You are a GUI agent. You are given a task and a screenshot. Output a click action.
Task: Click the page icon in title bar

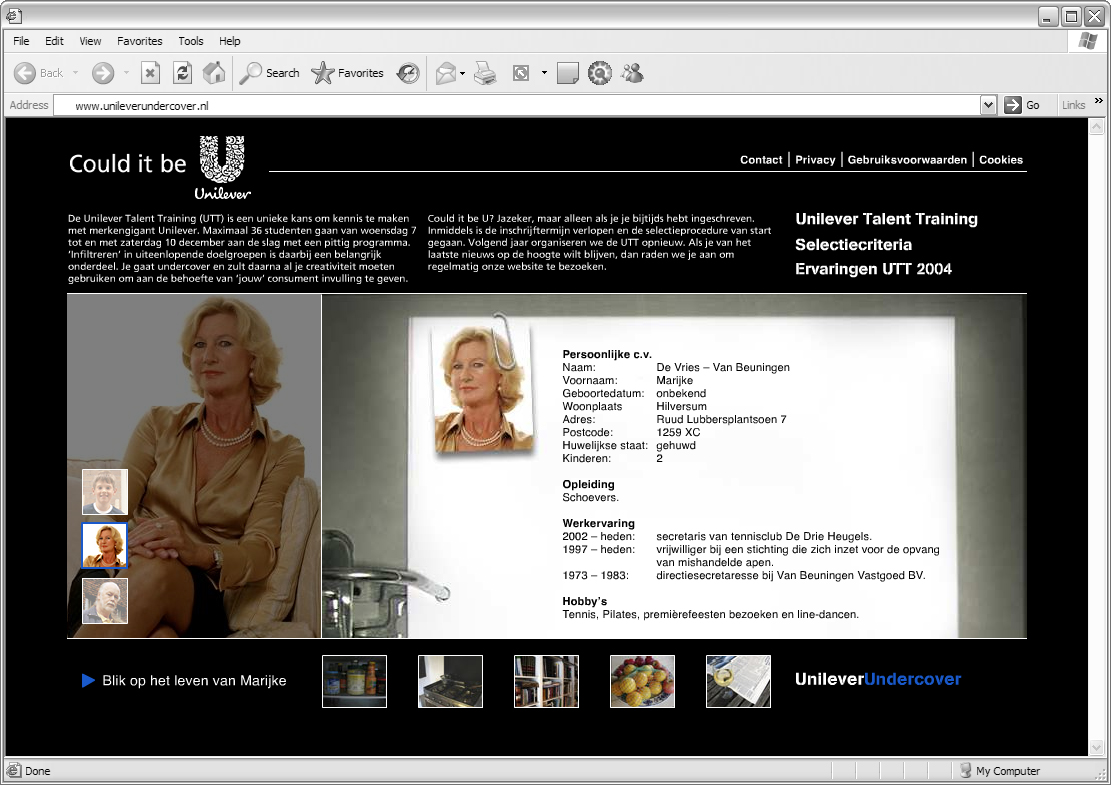tap(13, 15)
